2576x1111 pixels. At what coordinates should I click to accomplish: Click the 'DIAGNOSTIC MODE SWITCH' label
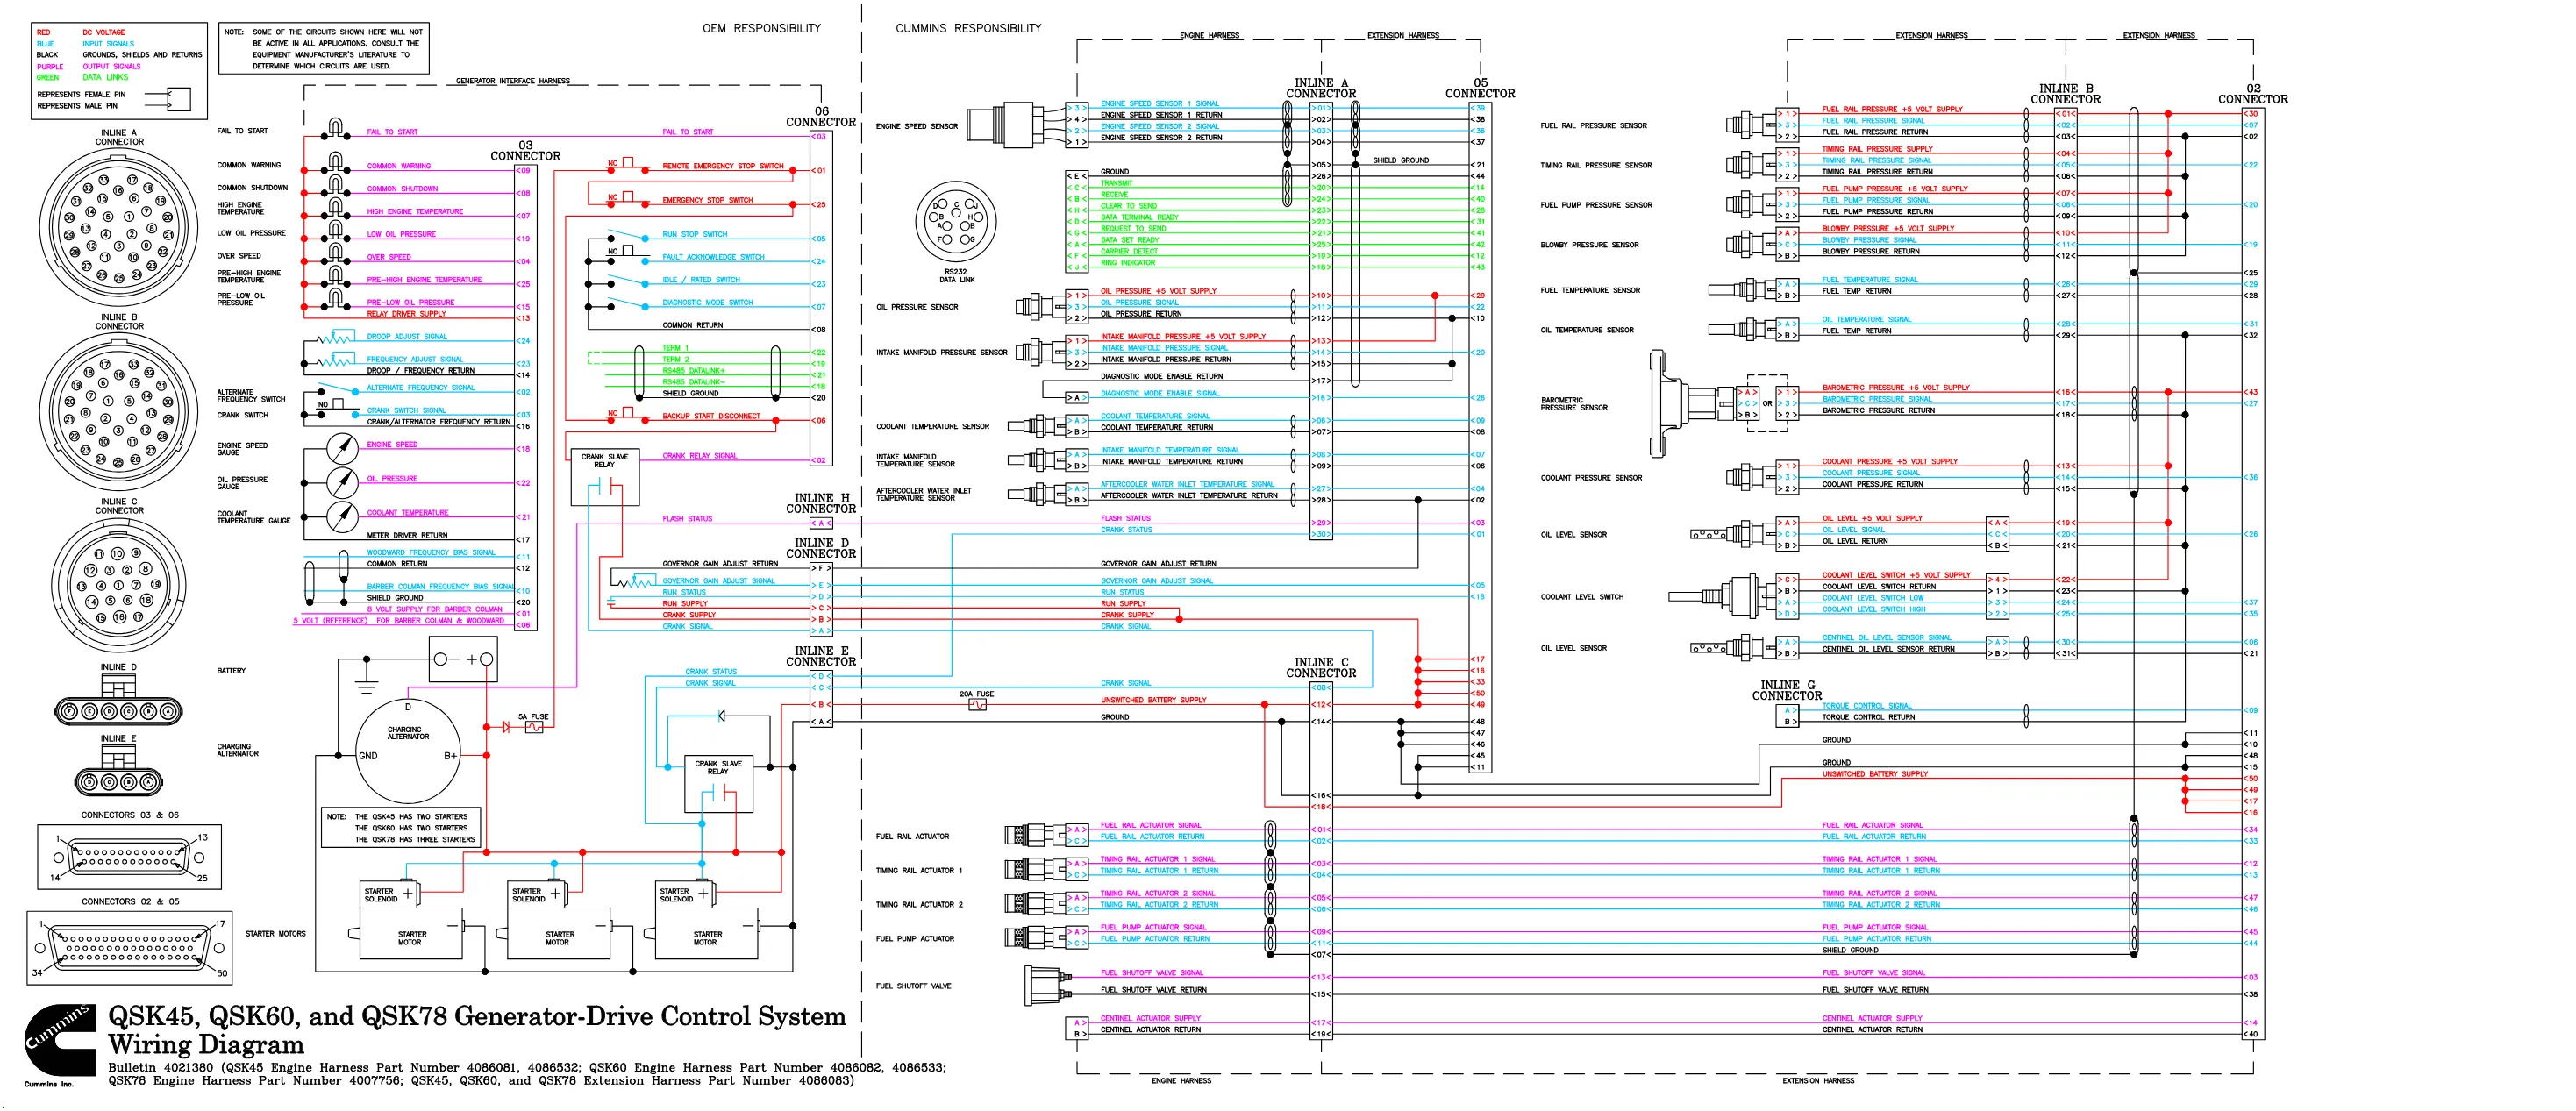[708, 302]
